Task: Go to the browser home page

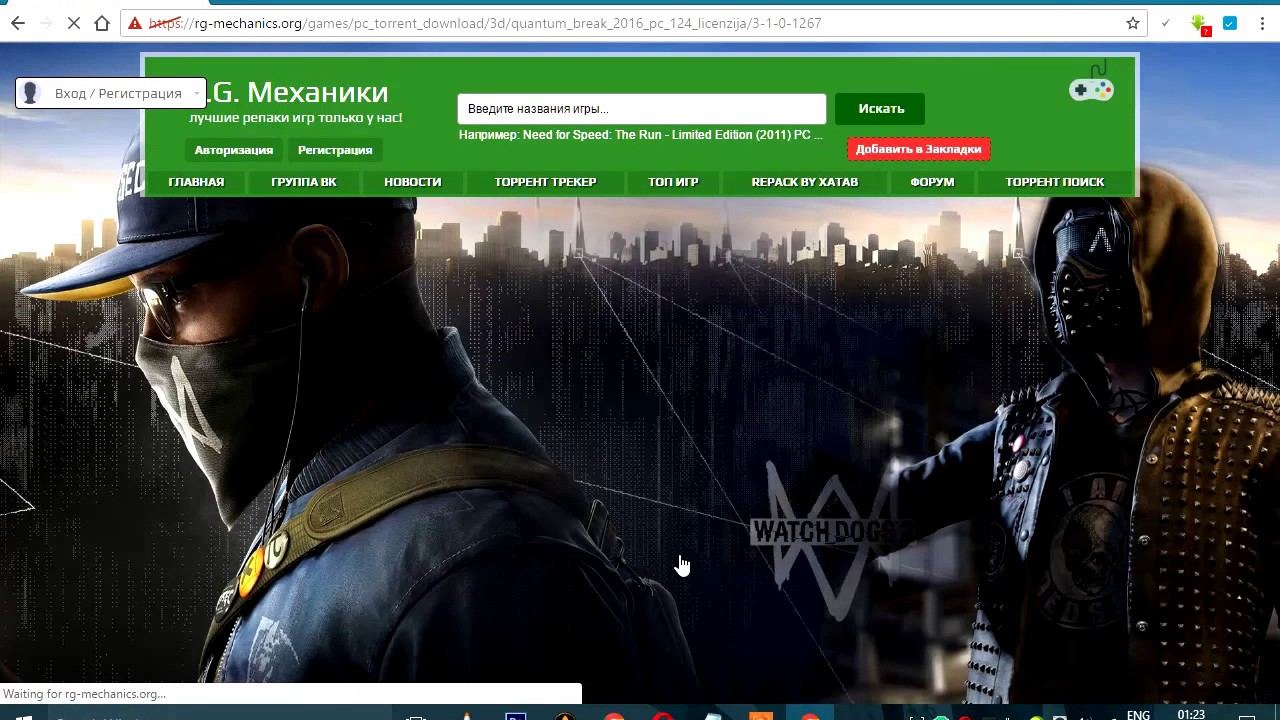Action: coord(102,23)
